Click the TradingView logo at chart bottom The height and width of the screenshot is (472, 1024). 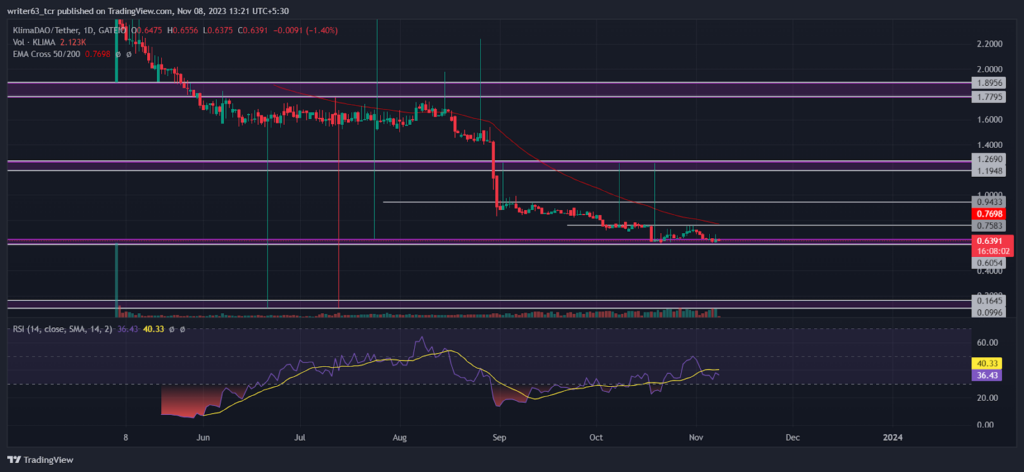pos(40,460)
